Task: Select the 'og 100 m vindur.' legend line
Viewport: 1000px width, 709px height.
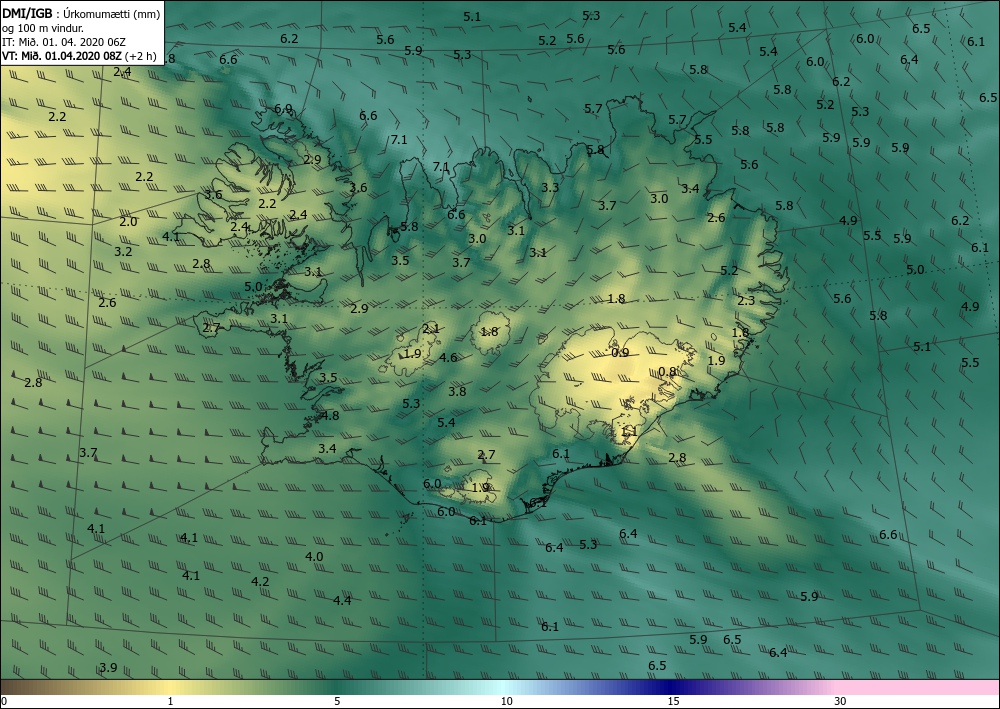Action: 43,27
